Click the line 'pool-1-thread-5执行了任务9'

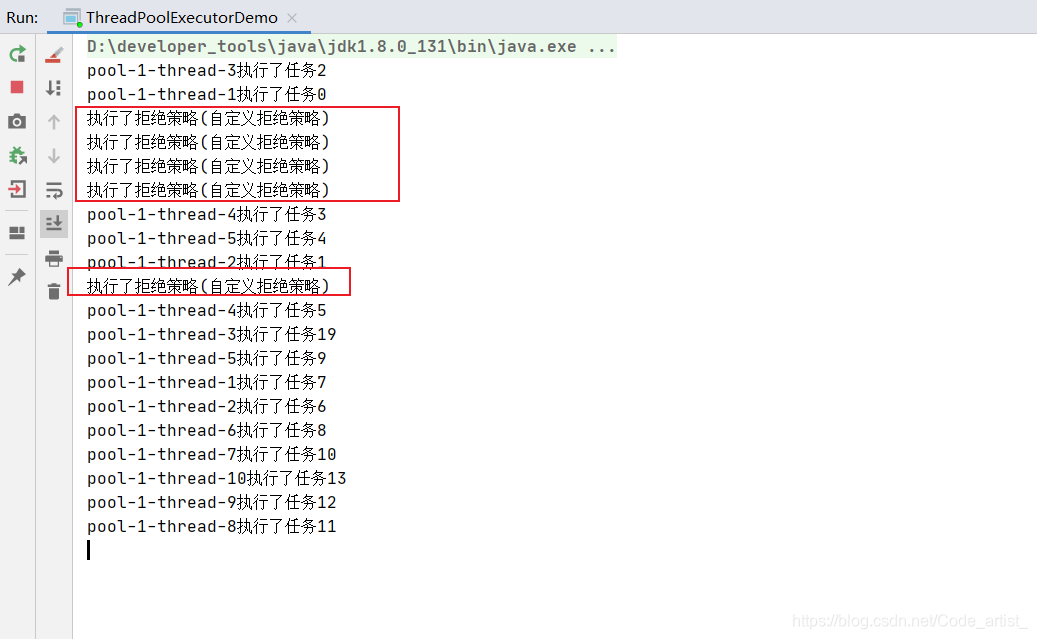[x=206, y=359]
